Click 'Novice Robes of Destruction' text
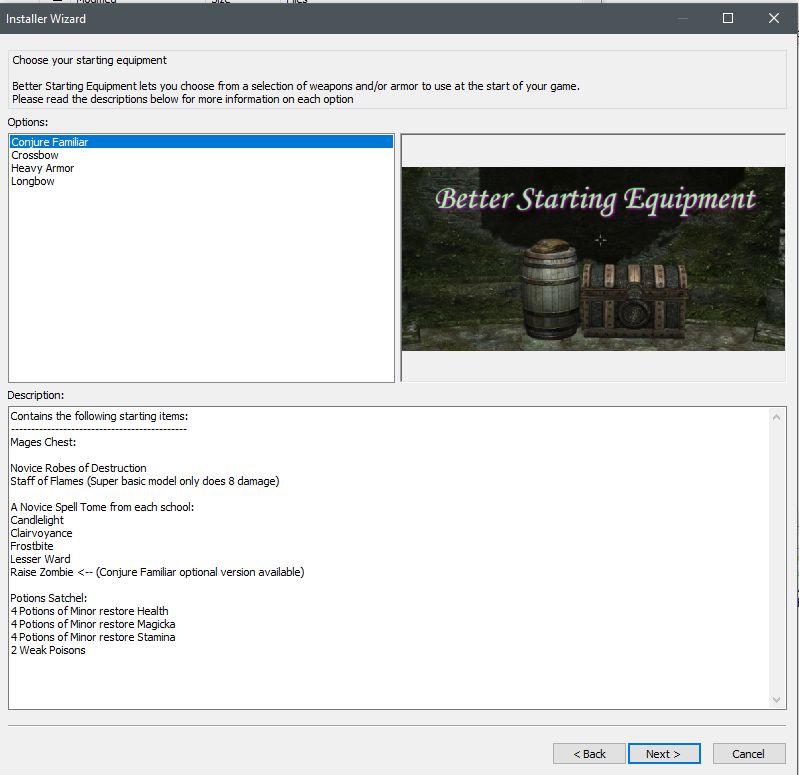This screenshot has width=799, height=775. [78, 468]
